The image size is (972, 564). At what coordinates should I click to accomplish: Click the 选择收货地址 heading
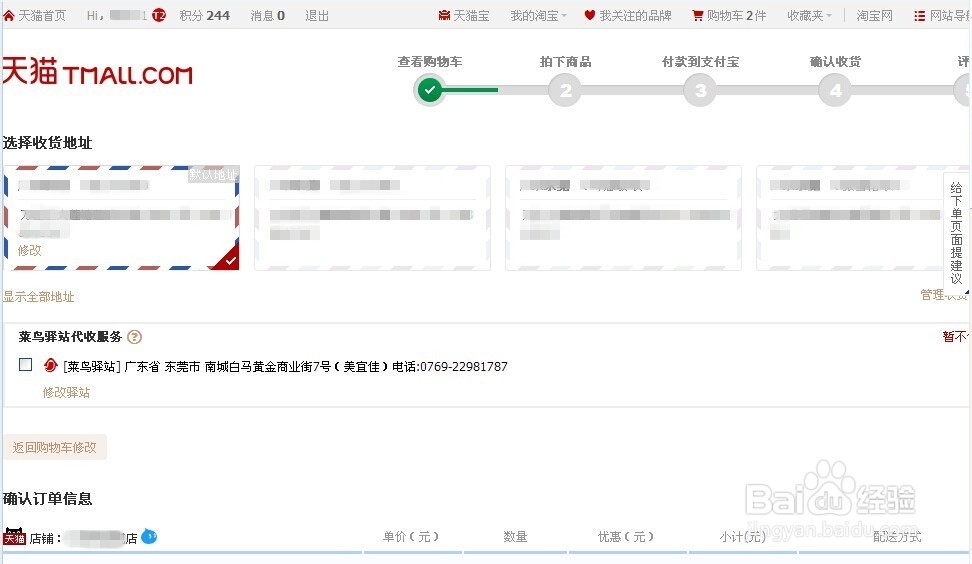[x=47, y=143]
